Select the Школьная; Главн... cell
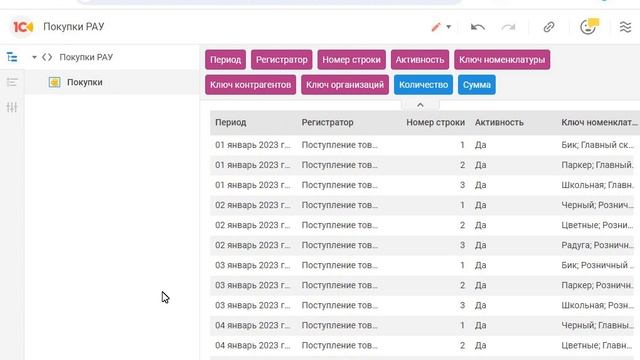 click(x=597, y=185)
